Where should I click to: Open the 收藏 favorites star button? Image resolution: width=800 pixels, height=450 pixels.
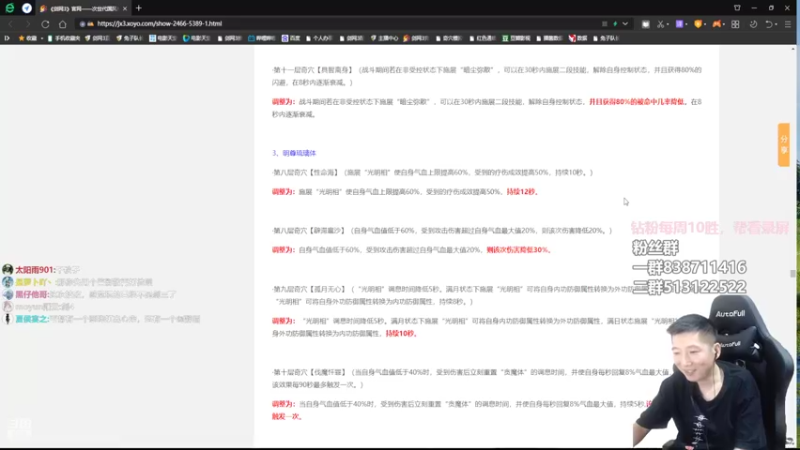[x=28, y=38]
